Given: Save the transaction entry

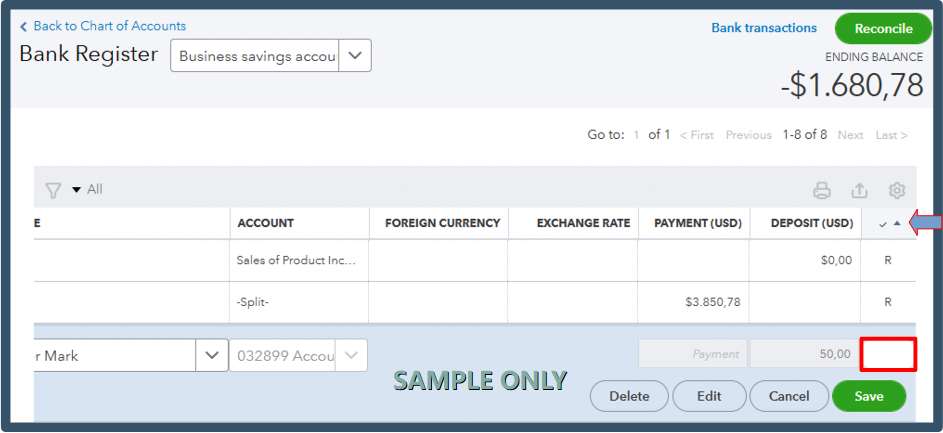Looking at the screenshot, I should coord(868,396).
